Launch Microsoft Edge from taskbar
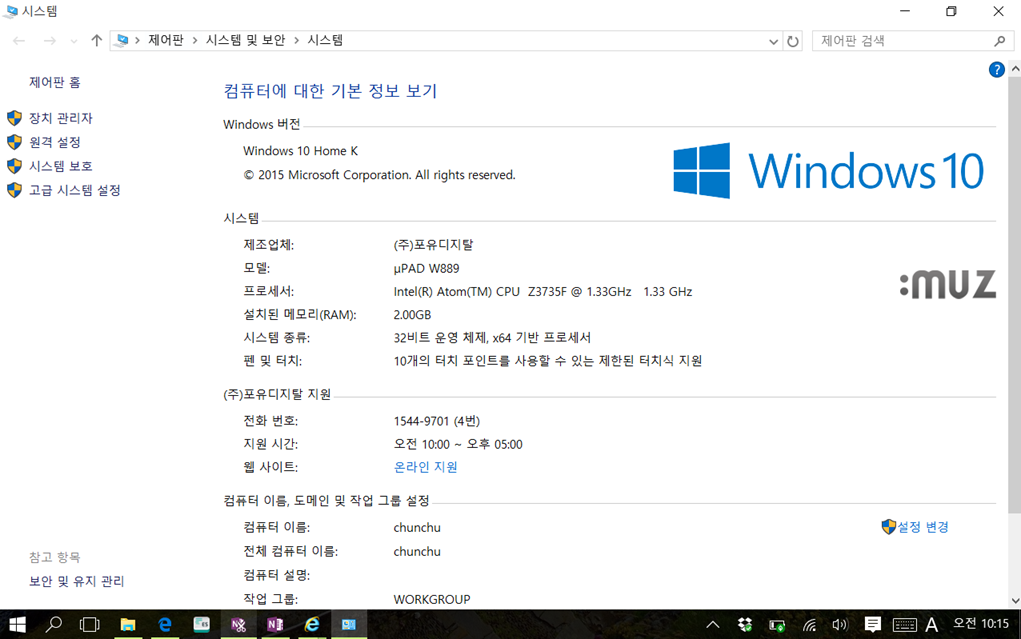The width and height of the screenshot is (1021, 639). (165, 625)
